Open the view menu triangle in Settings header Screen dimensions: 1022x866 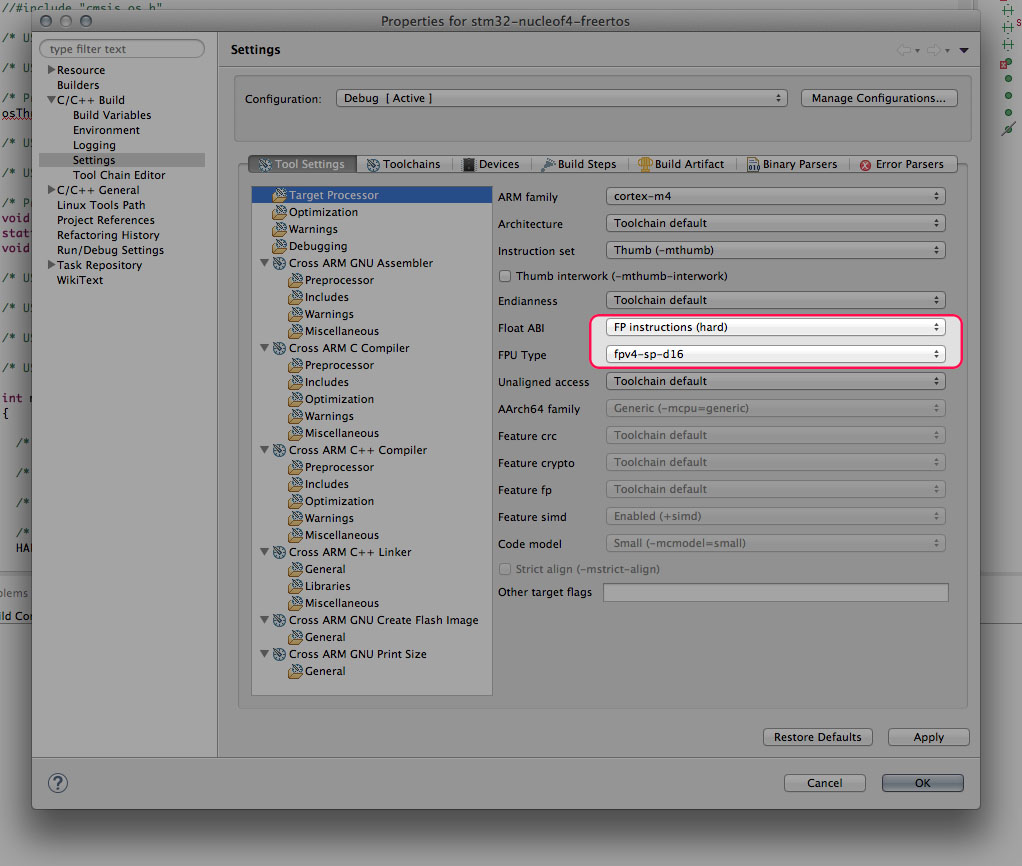(x=964, y=51)
